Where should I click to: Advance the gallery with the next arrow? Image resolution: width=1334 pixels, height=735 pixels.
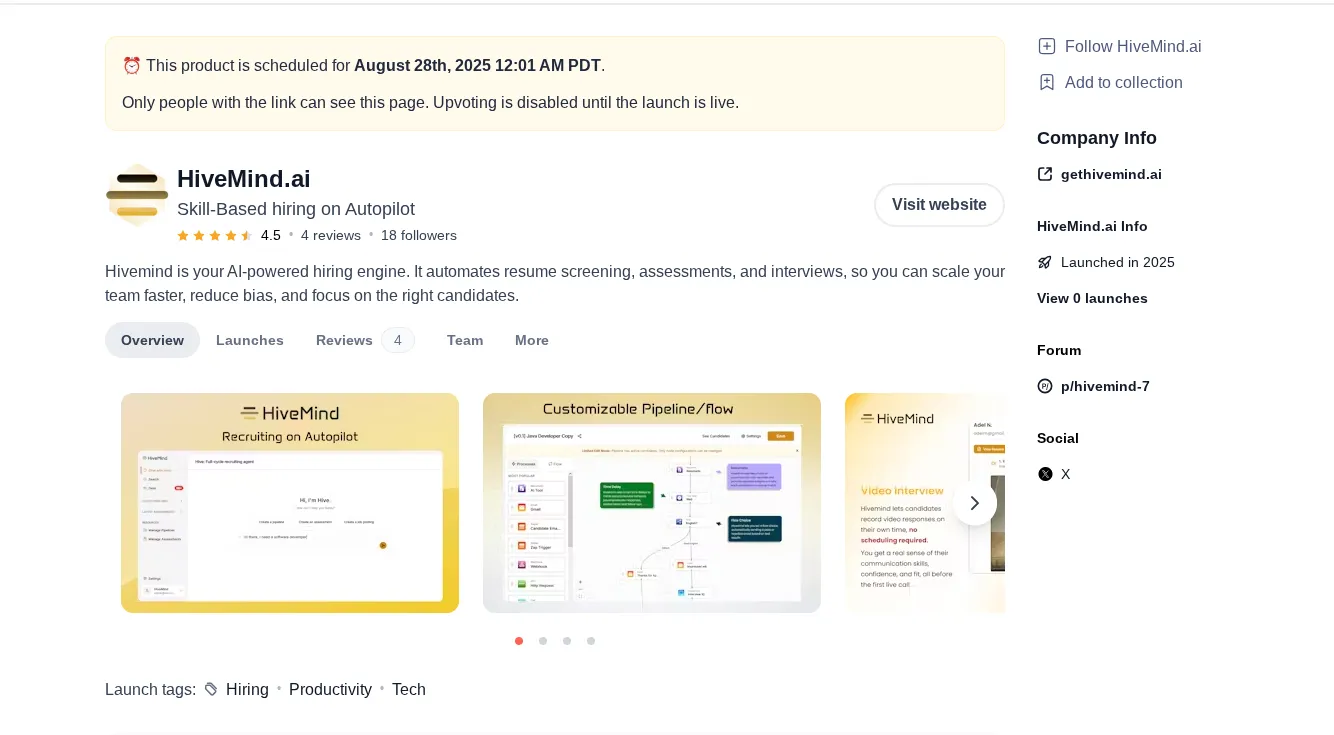pyautogui.click(x=975, y=503)
